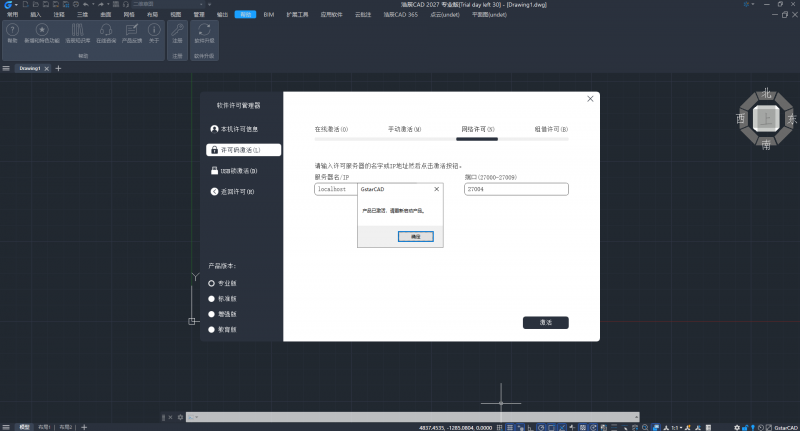The height and width of the screenshot is (431, 800).
Task: Open 注册 registration key icon
Action: click(178, 33)
